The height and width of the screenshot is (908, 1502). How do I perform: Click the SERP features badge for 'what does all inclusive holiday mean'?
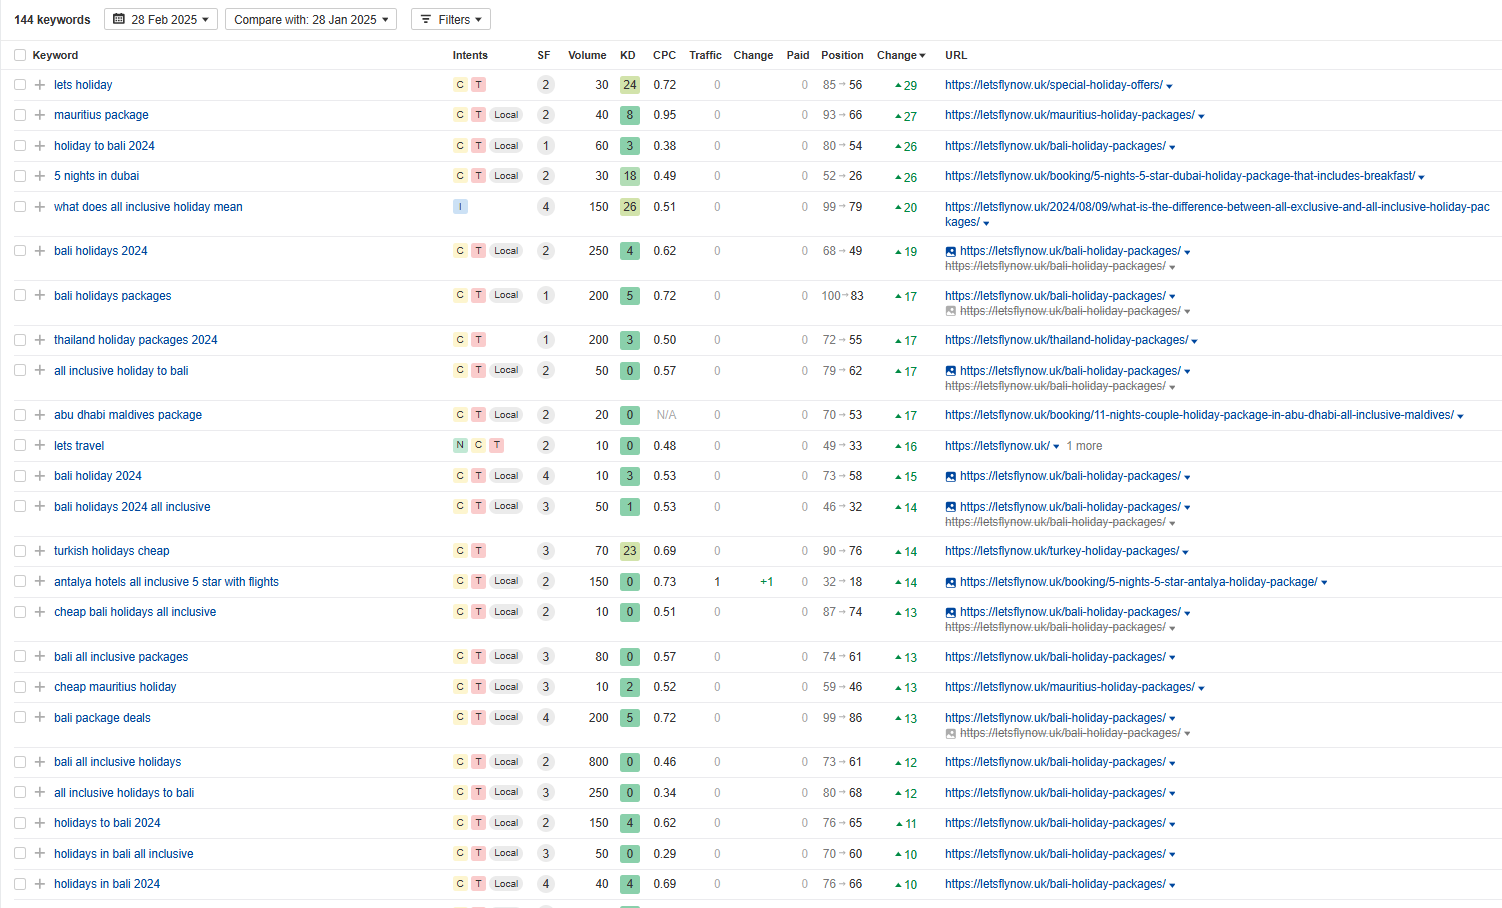pos(545,207)
